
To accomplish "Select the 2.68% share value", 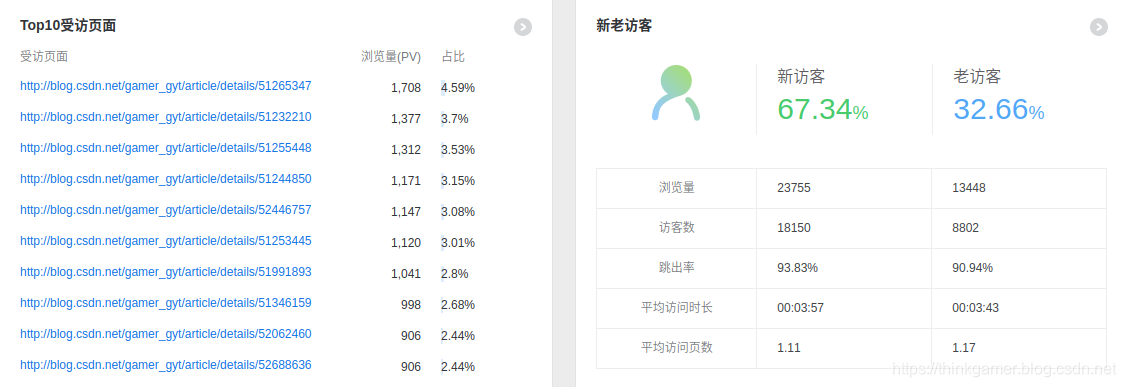I will [458, 304].
